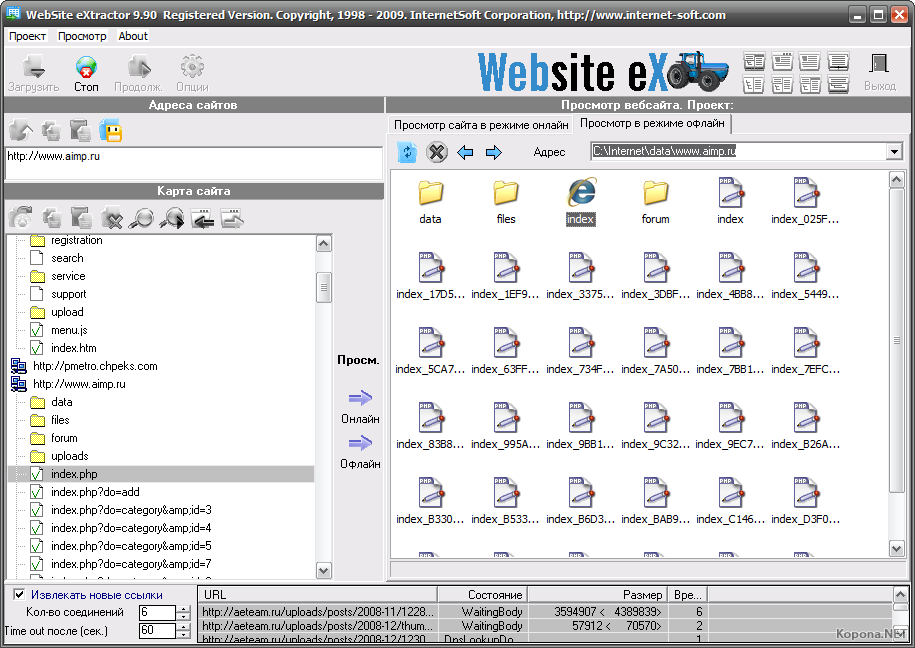Viewport: 915px width, 648px height.
Task: Toggle checkbox for category&amp;id=3 entry
Action: (x=37, y=510)
